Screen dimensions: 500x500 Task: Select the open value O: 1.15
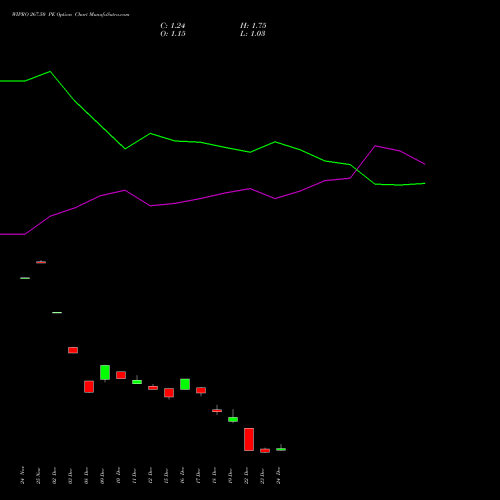click(173, 34)
